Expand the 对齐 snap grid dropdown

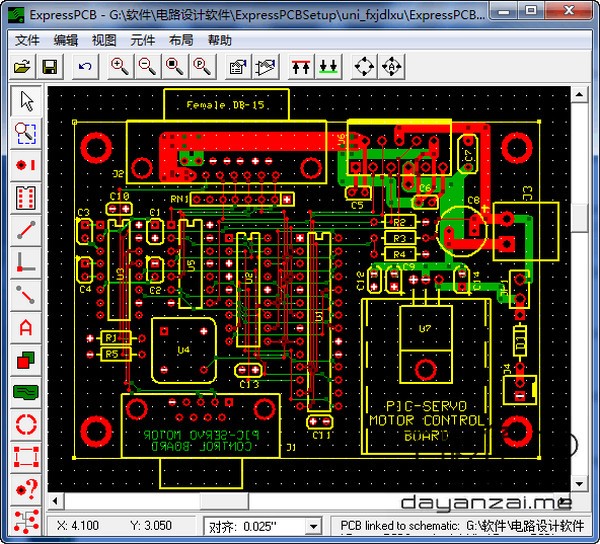point(314,527)
